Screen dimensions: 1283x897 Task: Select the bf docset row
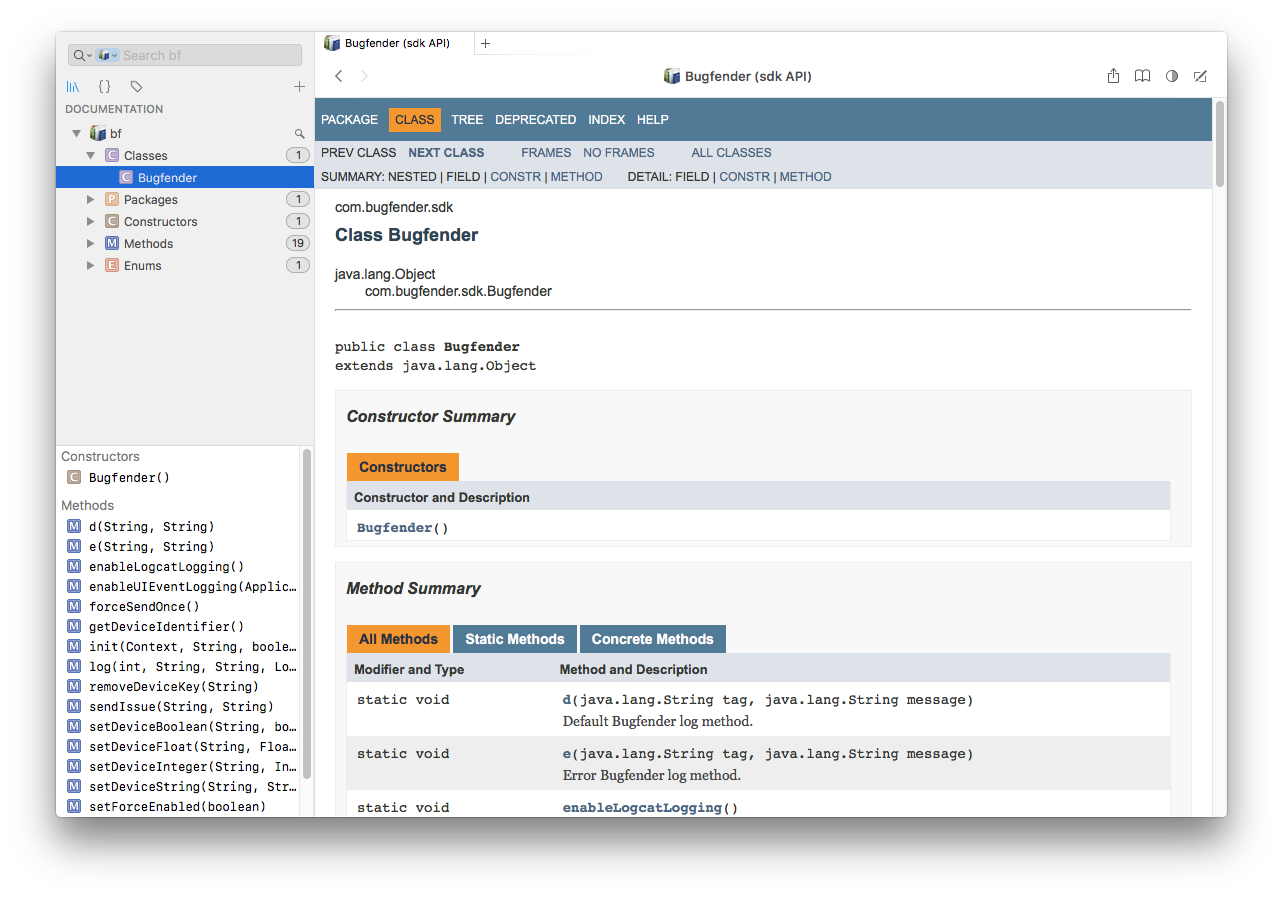185,133
